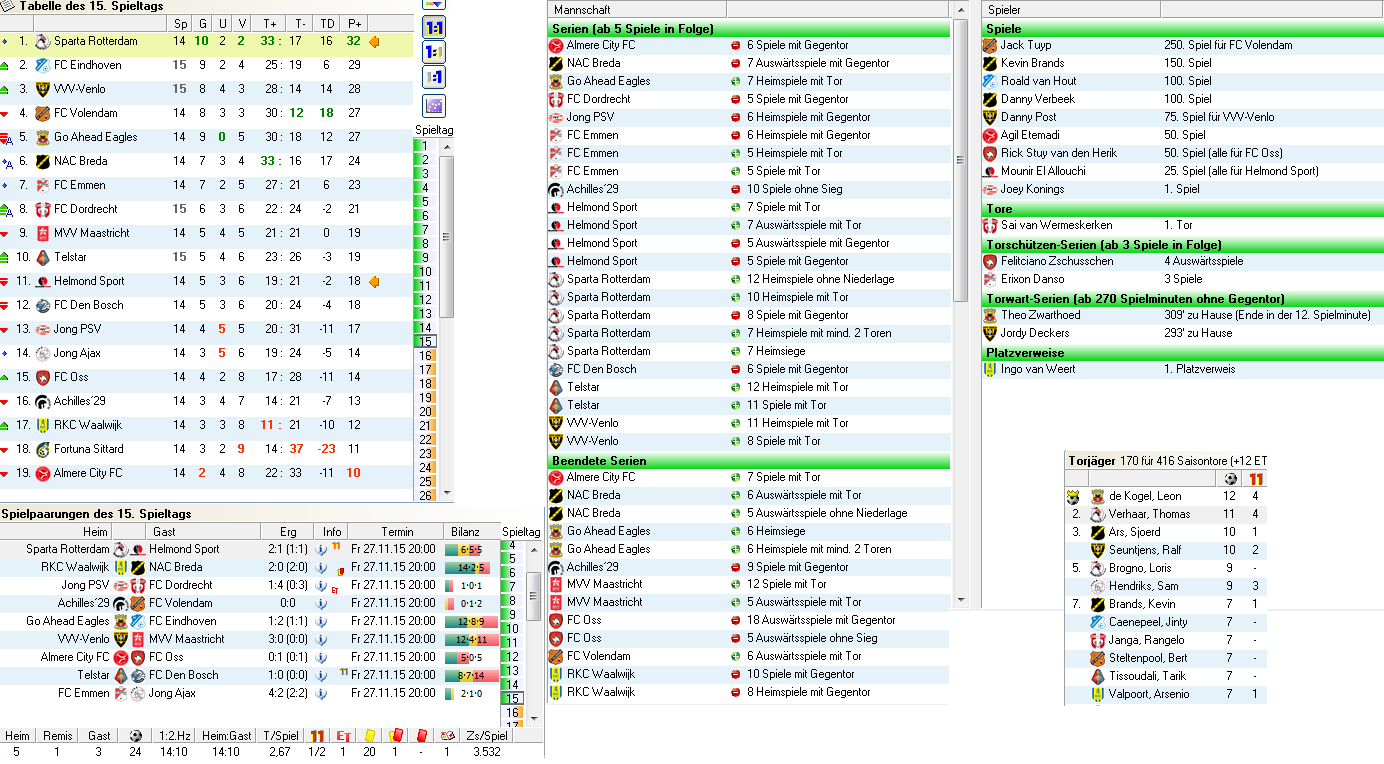The width and height of the screenshot is (1384, 764).
Task: Select 'Tissoudali, Tarik' in the Torjäger list
Action: (1166, 676)
